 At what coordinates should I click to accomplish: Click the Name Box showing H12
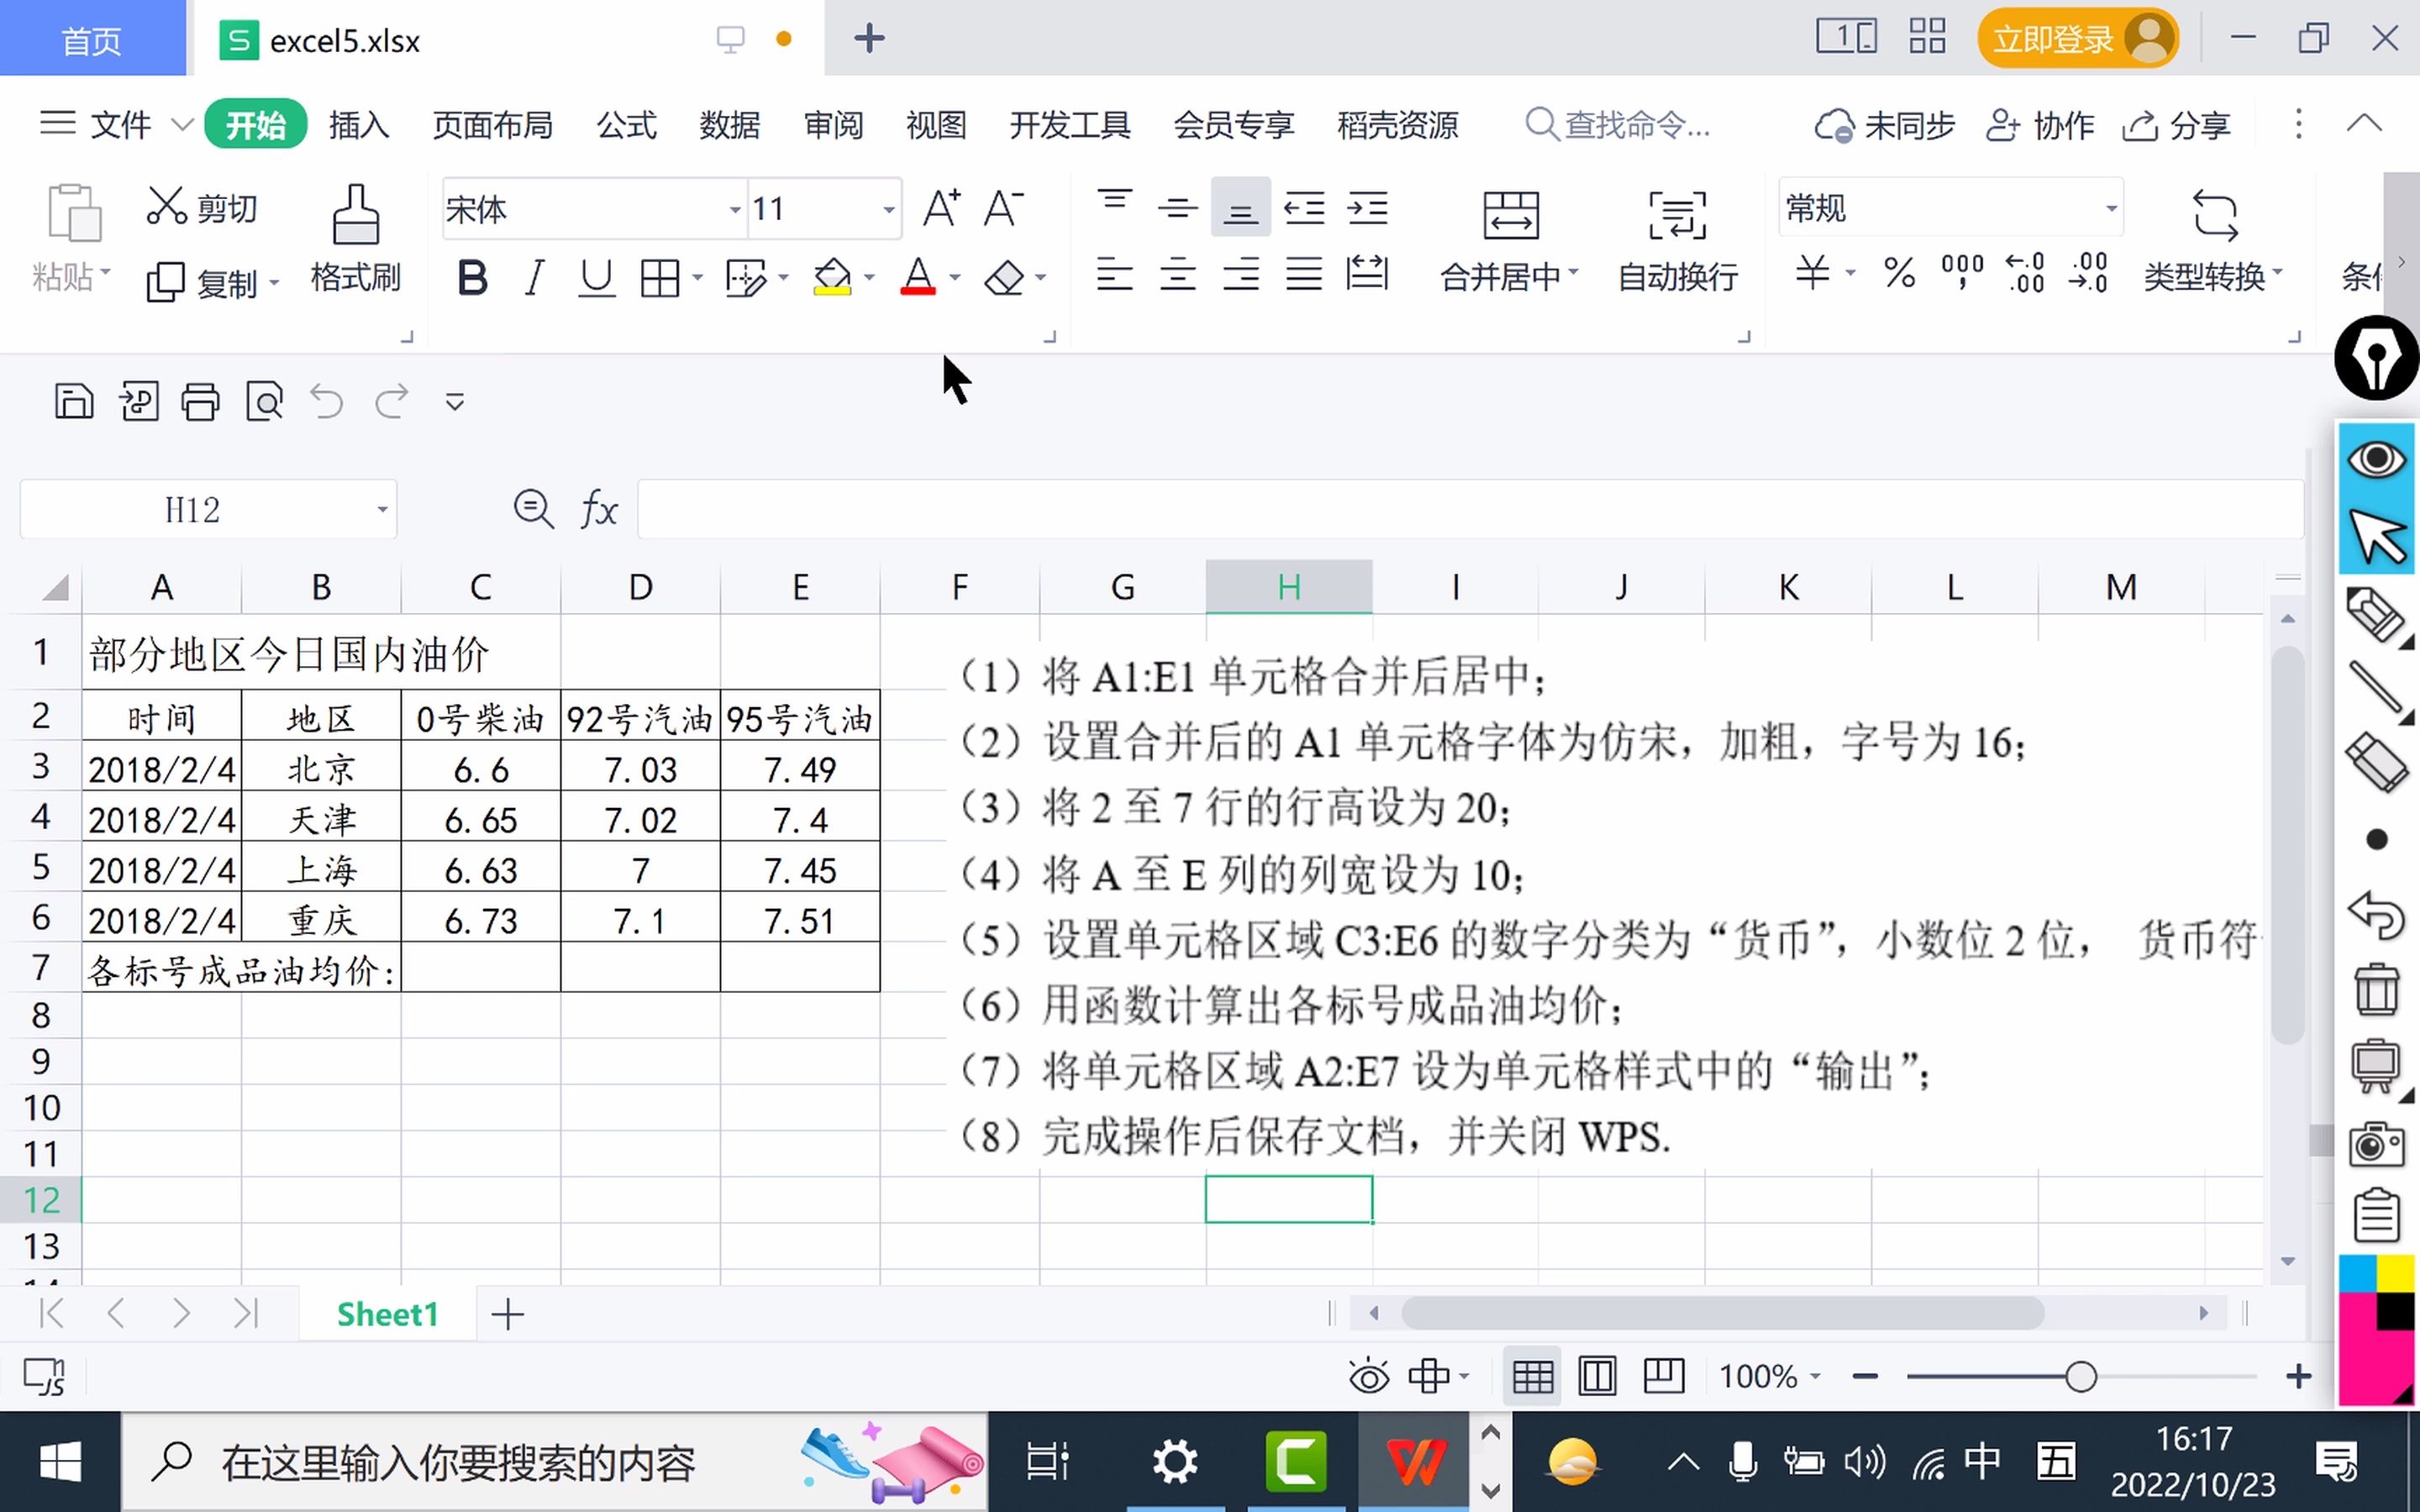point(193,510)
